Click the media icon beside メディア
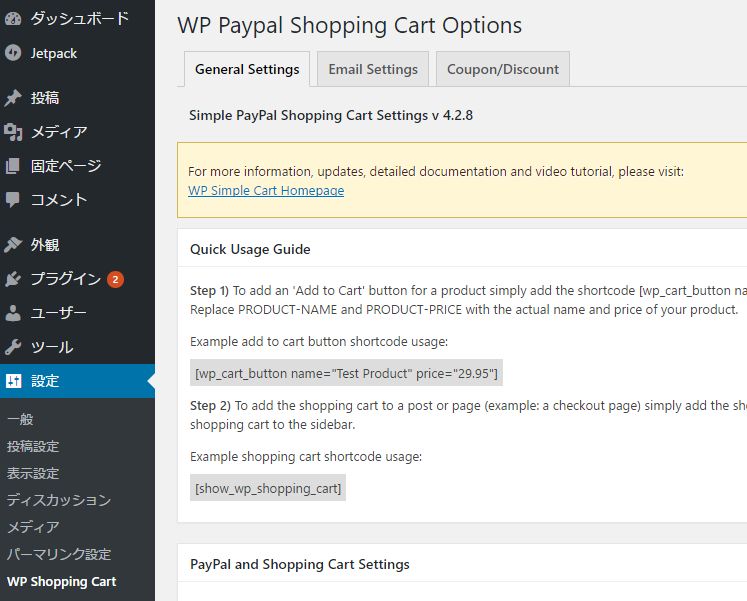Viewport: 747px width, 601px height. [x=13, y=132]
